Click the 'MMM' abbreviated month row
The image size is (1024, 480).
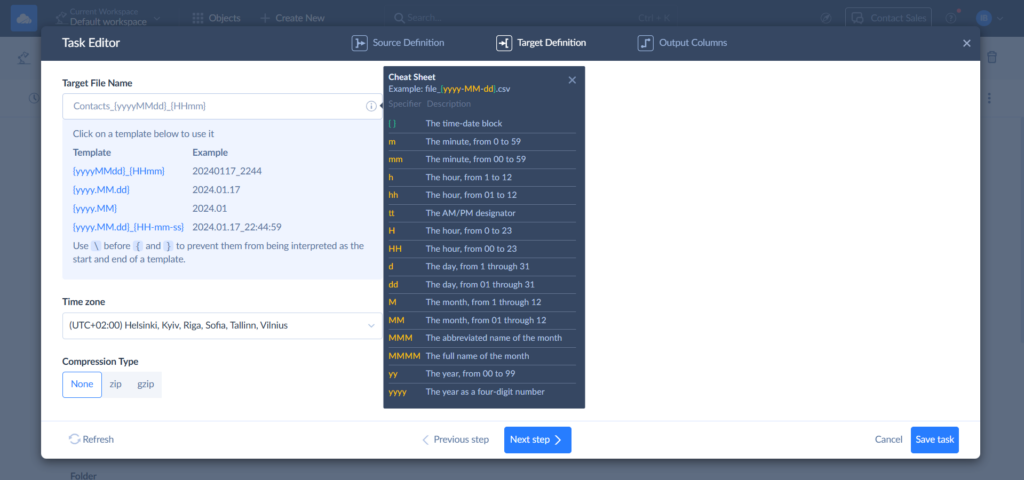[x=482, y=338]
